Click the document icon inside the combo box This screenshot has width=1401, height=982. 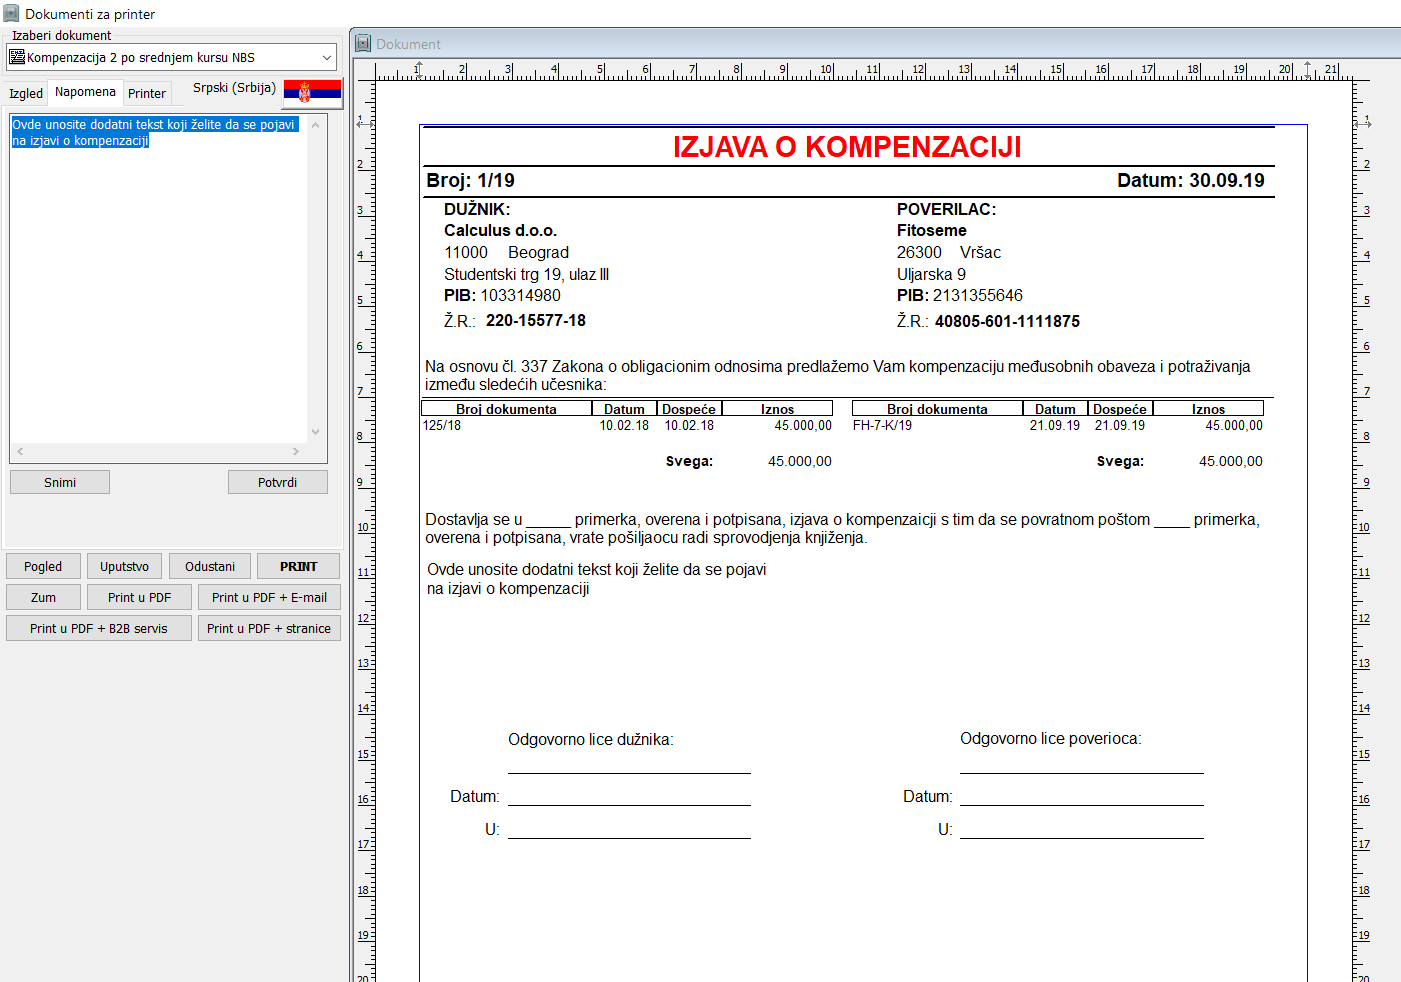tap(17, 57)
